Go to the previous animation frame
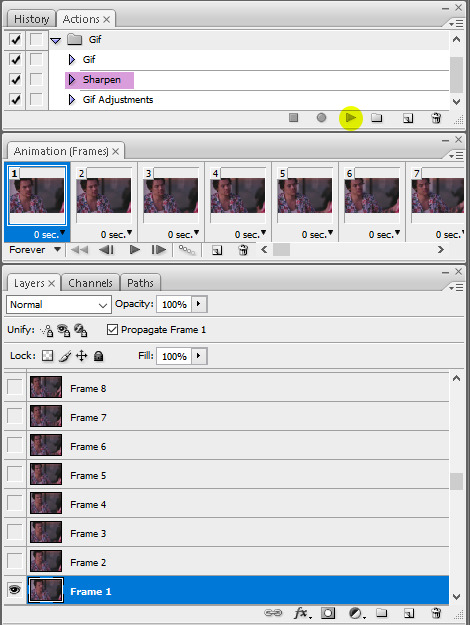The width and height of the screenshot is (470, 625). tap(106, 250)
